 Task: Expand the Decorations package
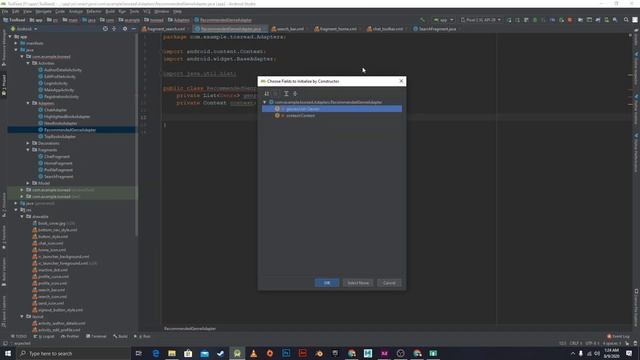(28, 143)
